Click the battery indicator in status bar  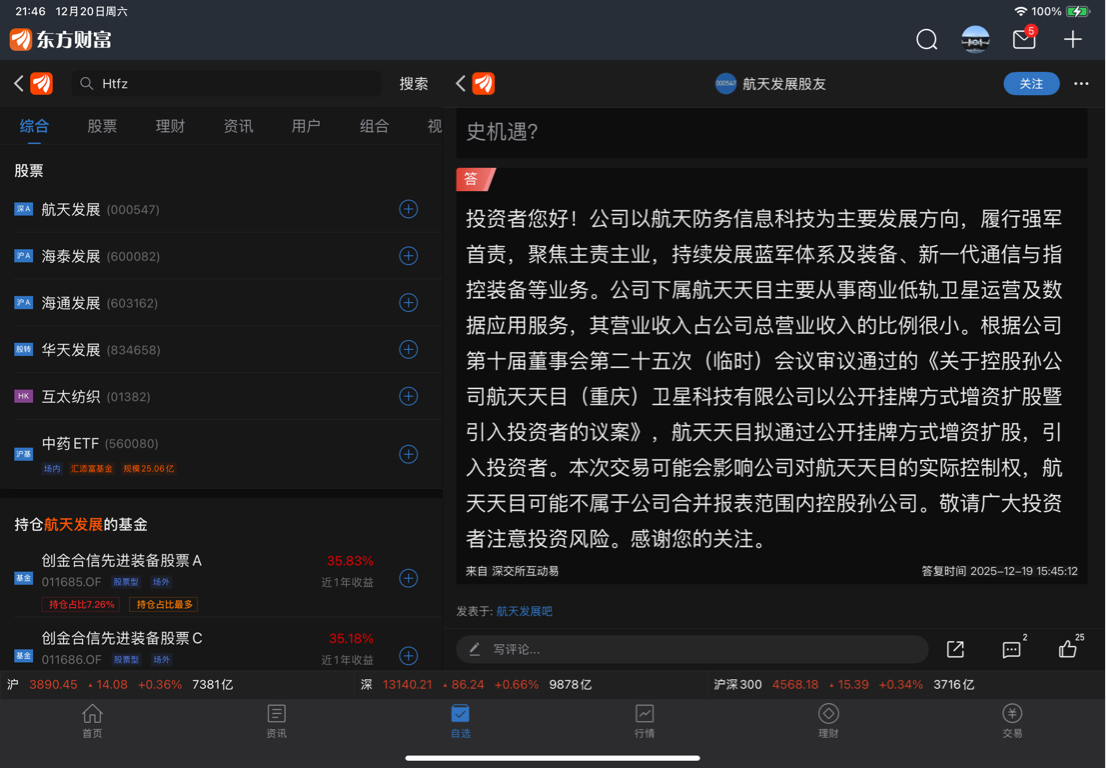[1078, 11]
